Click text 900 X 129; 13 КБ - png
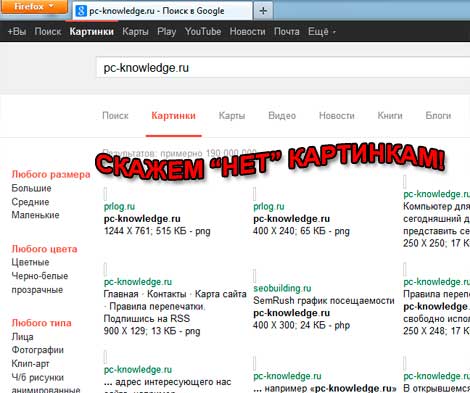470x393 pixels. click(152, 331)
